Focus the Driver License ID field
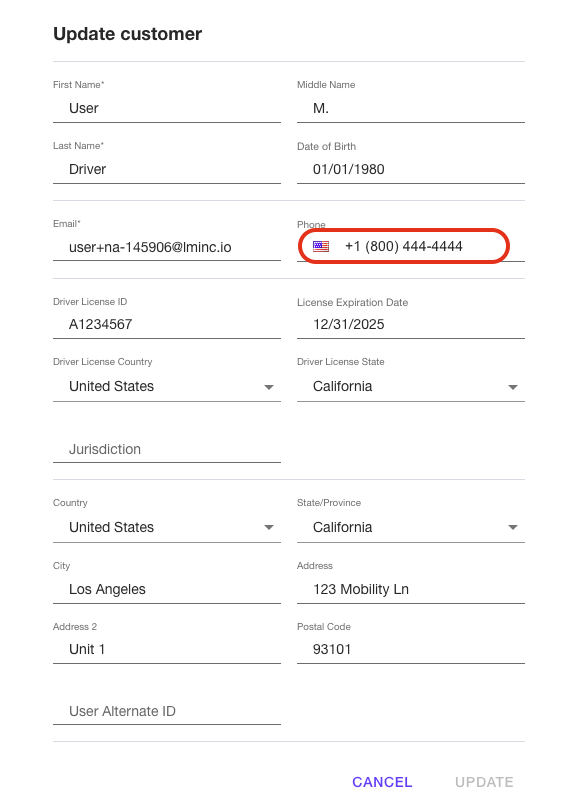The width and height of the screenshot is (574, 811). tap(167, 325)
